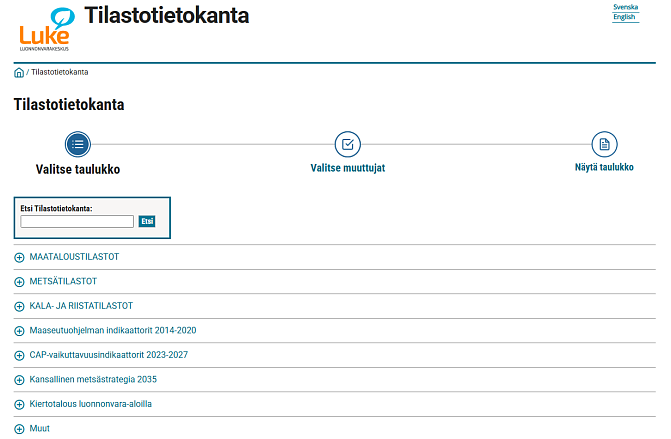Image resolution: width=671 pixels, height=439 pixels.
Task: Switch language to English
Action: 624,17
